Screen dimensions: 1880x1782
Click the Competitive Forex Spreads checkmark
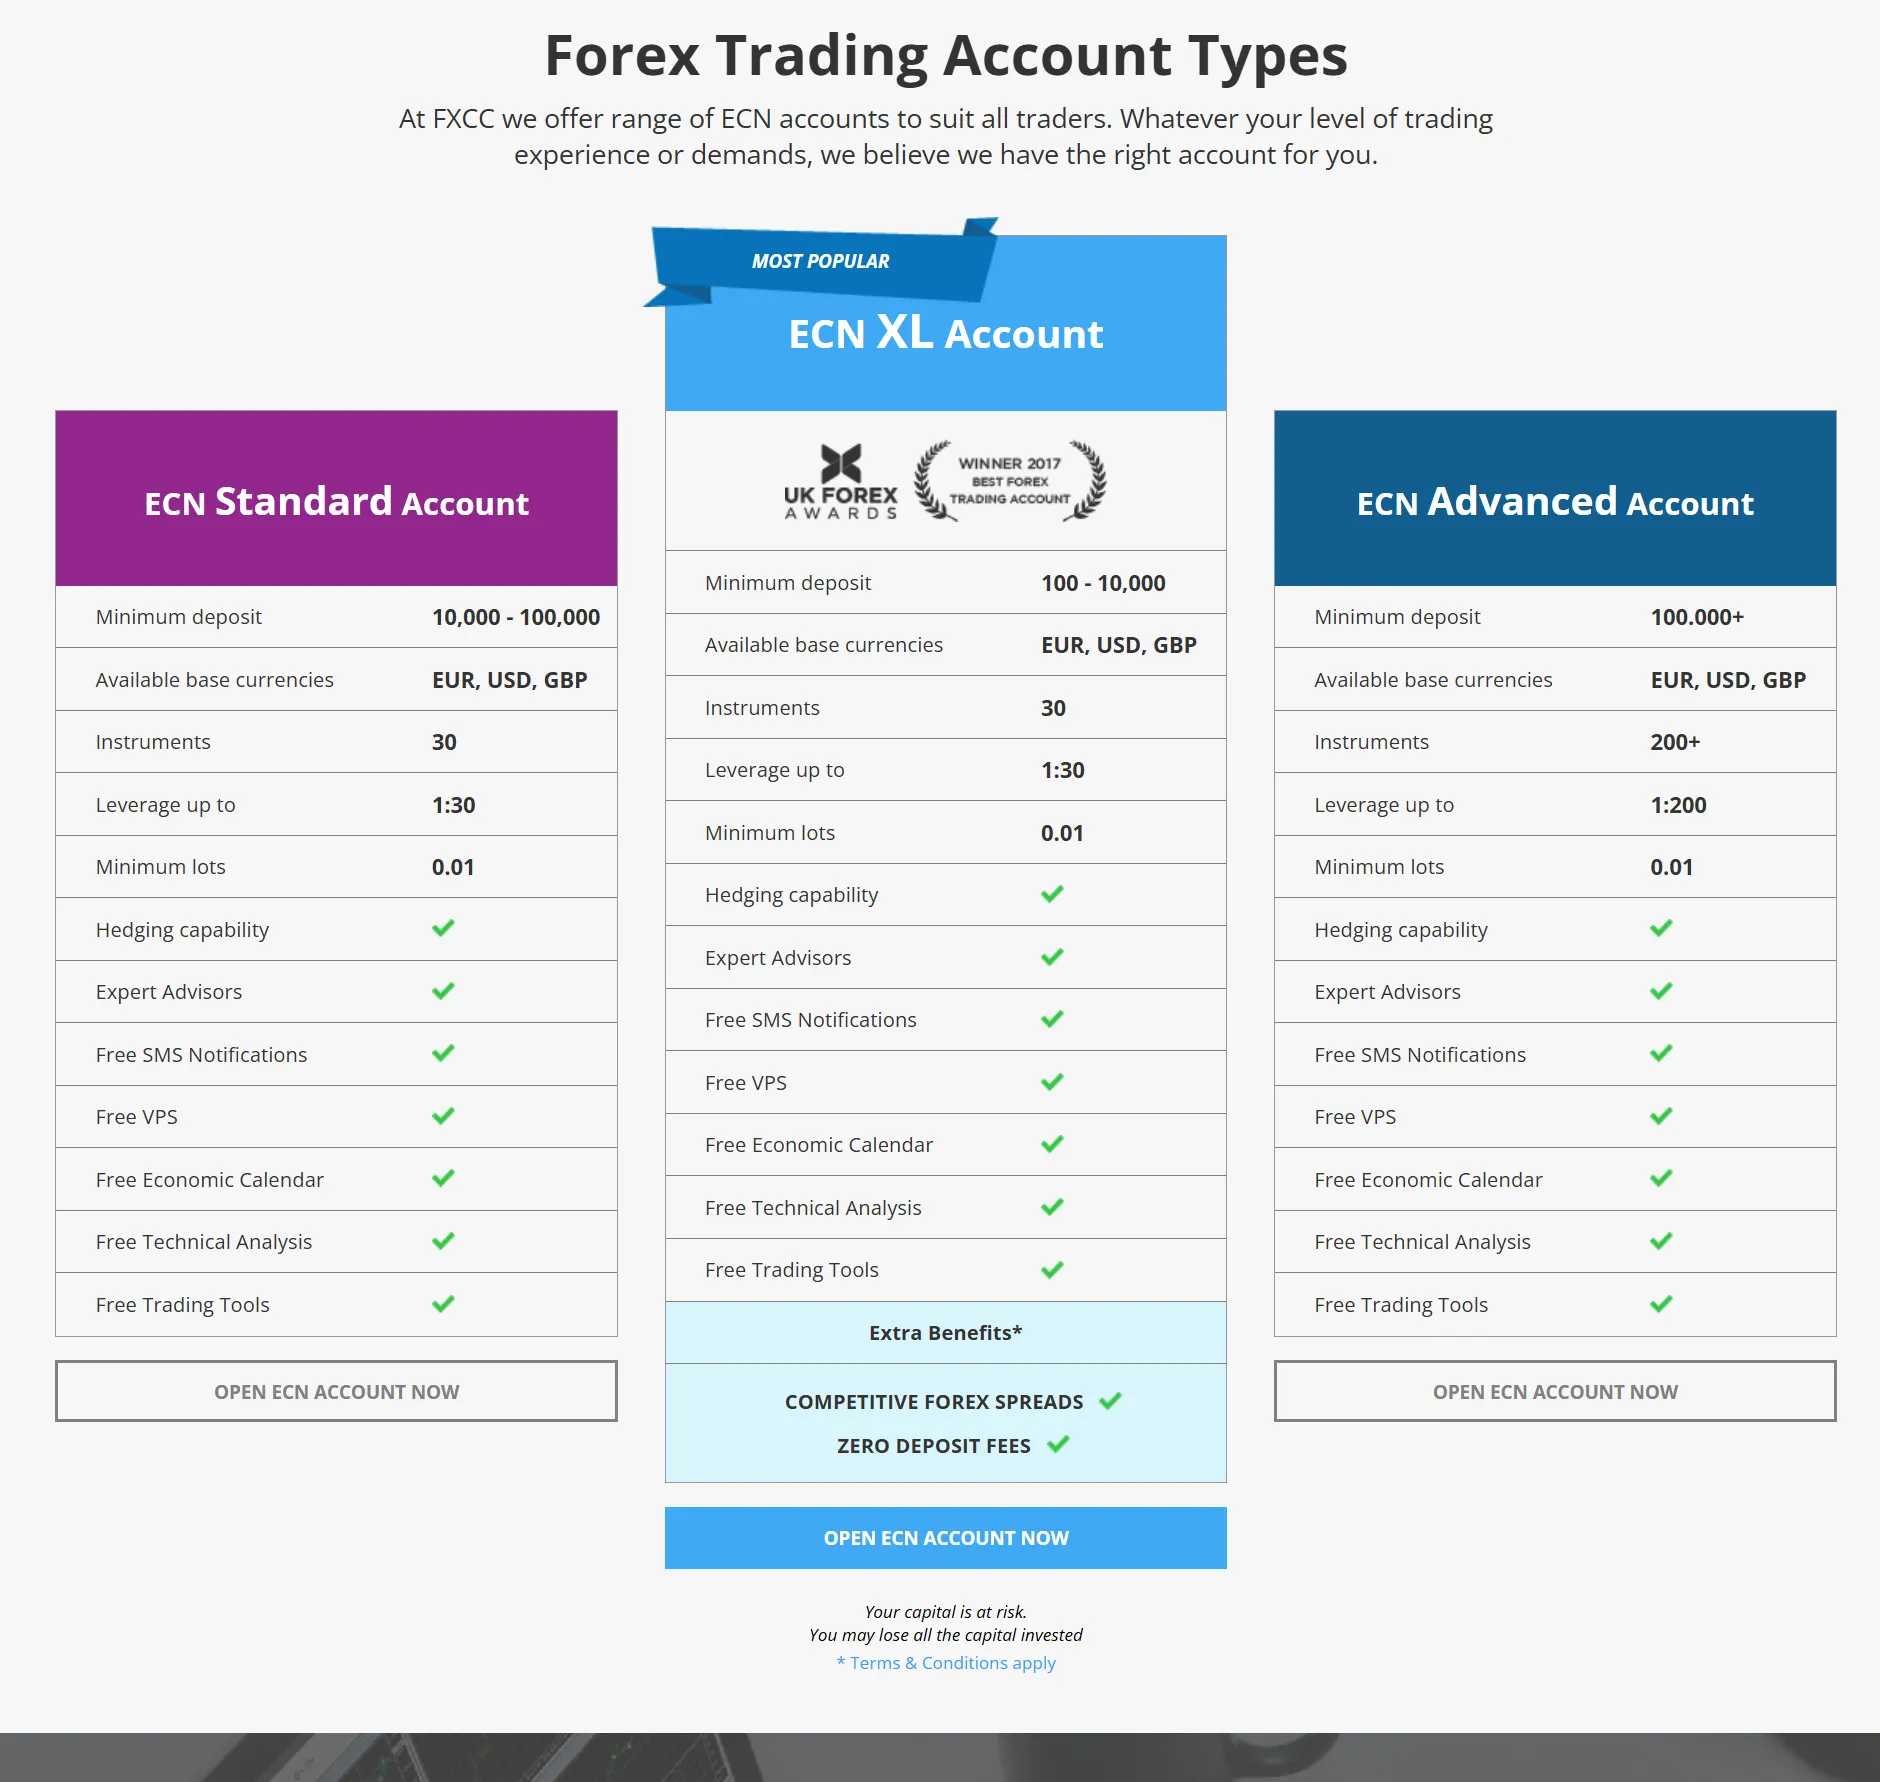1110,1401
